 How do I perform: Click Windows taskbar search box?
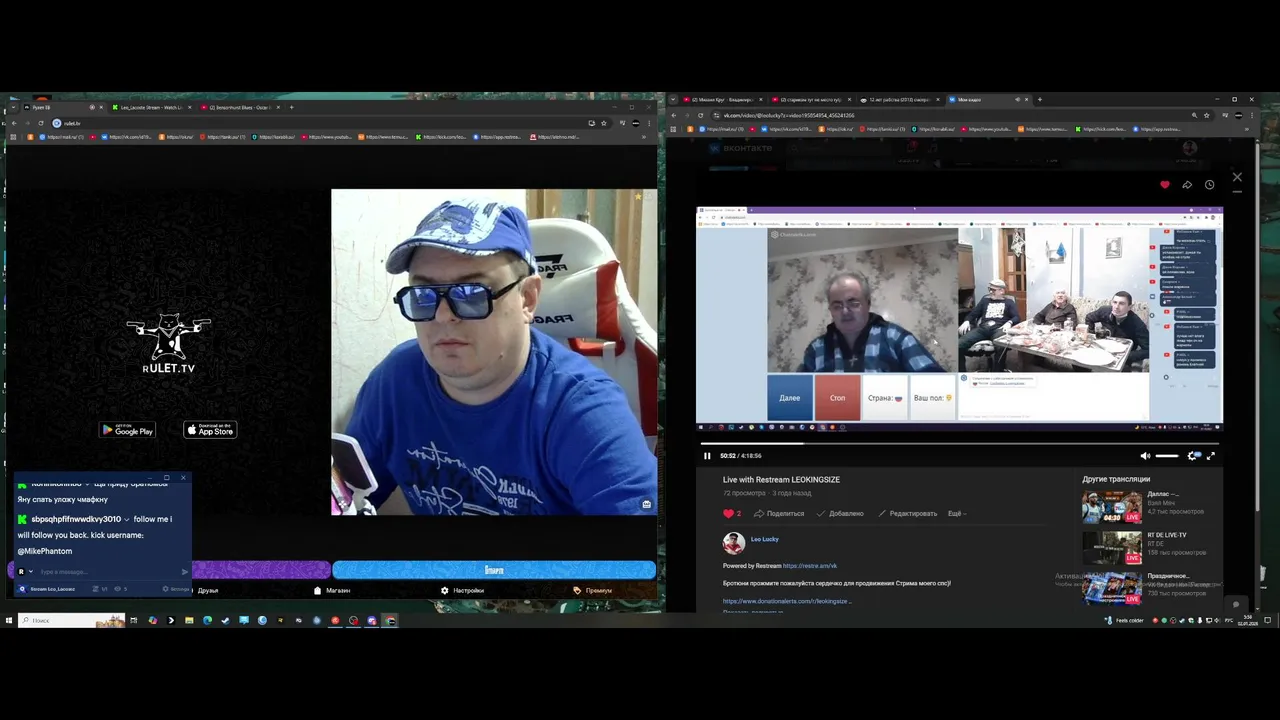(x=72, y=620)
